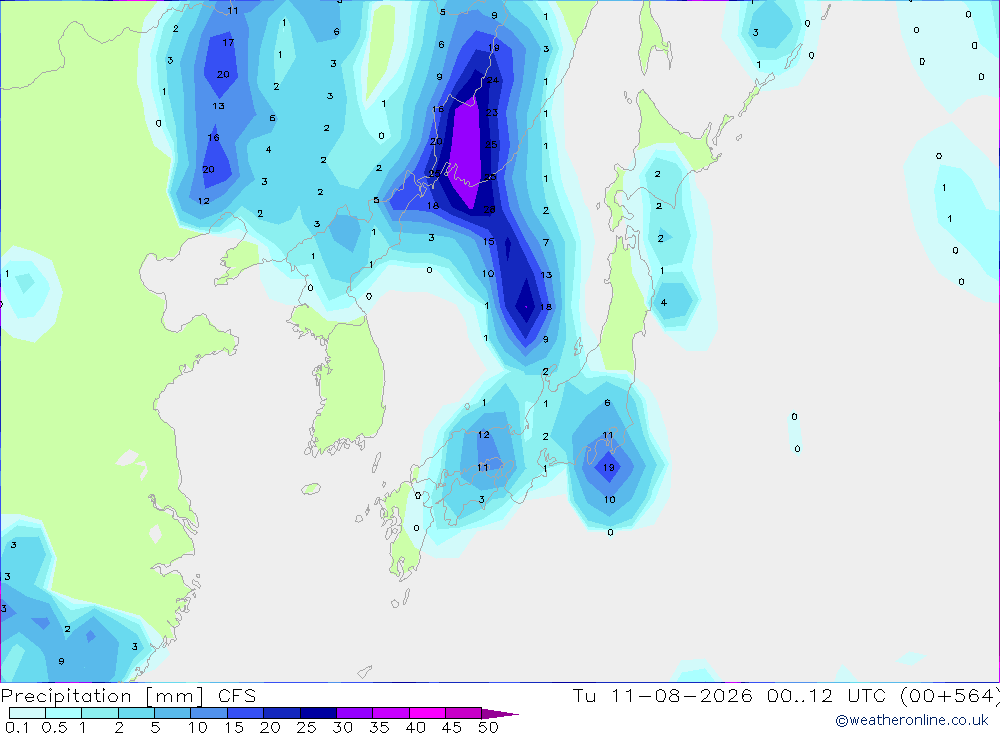Click the '0.1' legend scale label
Screen dimensions: 1000x733
pyautogui.click(x=17, y=727)
